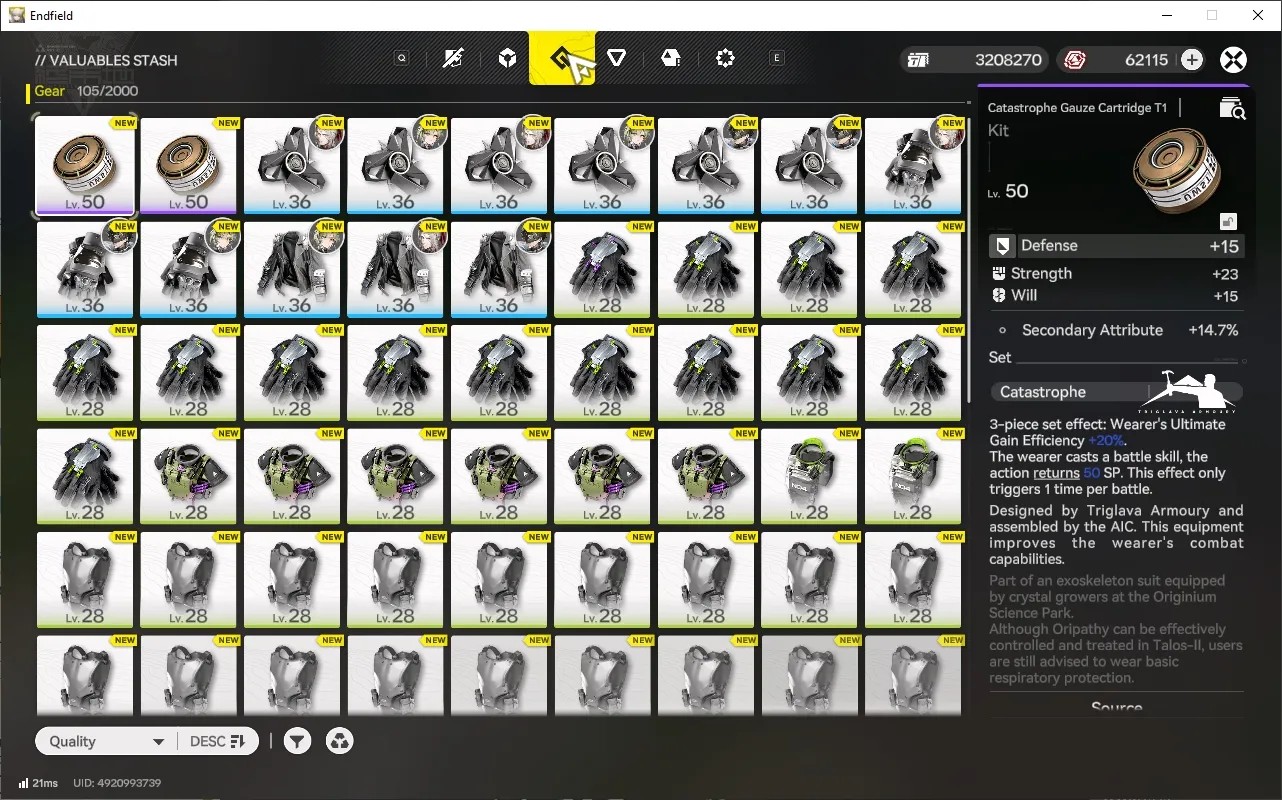Screen dimensions: 1282x800
Task: Open the cog-shaped stash tab
Action: pos(725,58)
